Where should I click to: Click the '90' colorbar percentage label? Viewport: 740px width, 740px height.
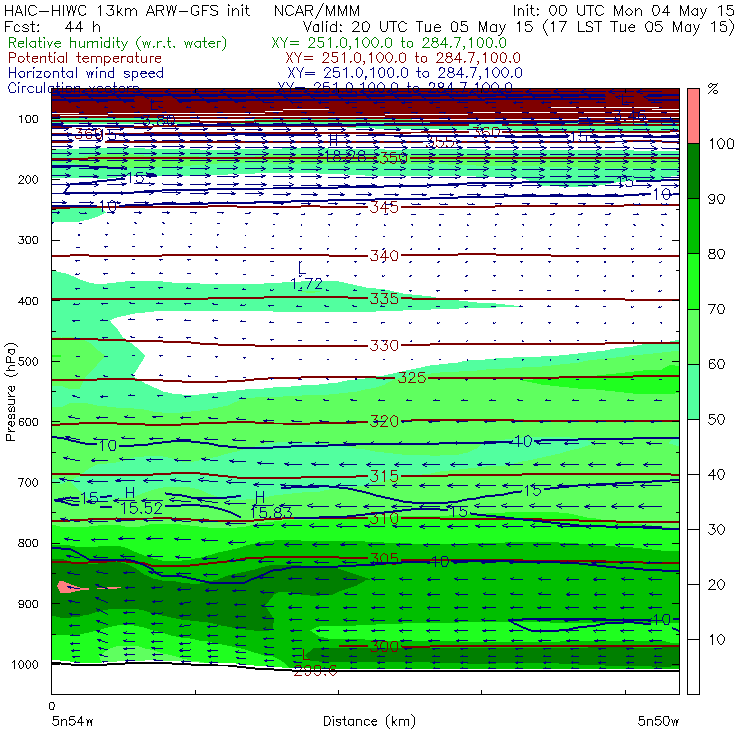point(716,199)
